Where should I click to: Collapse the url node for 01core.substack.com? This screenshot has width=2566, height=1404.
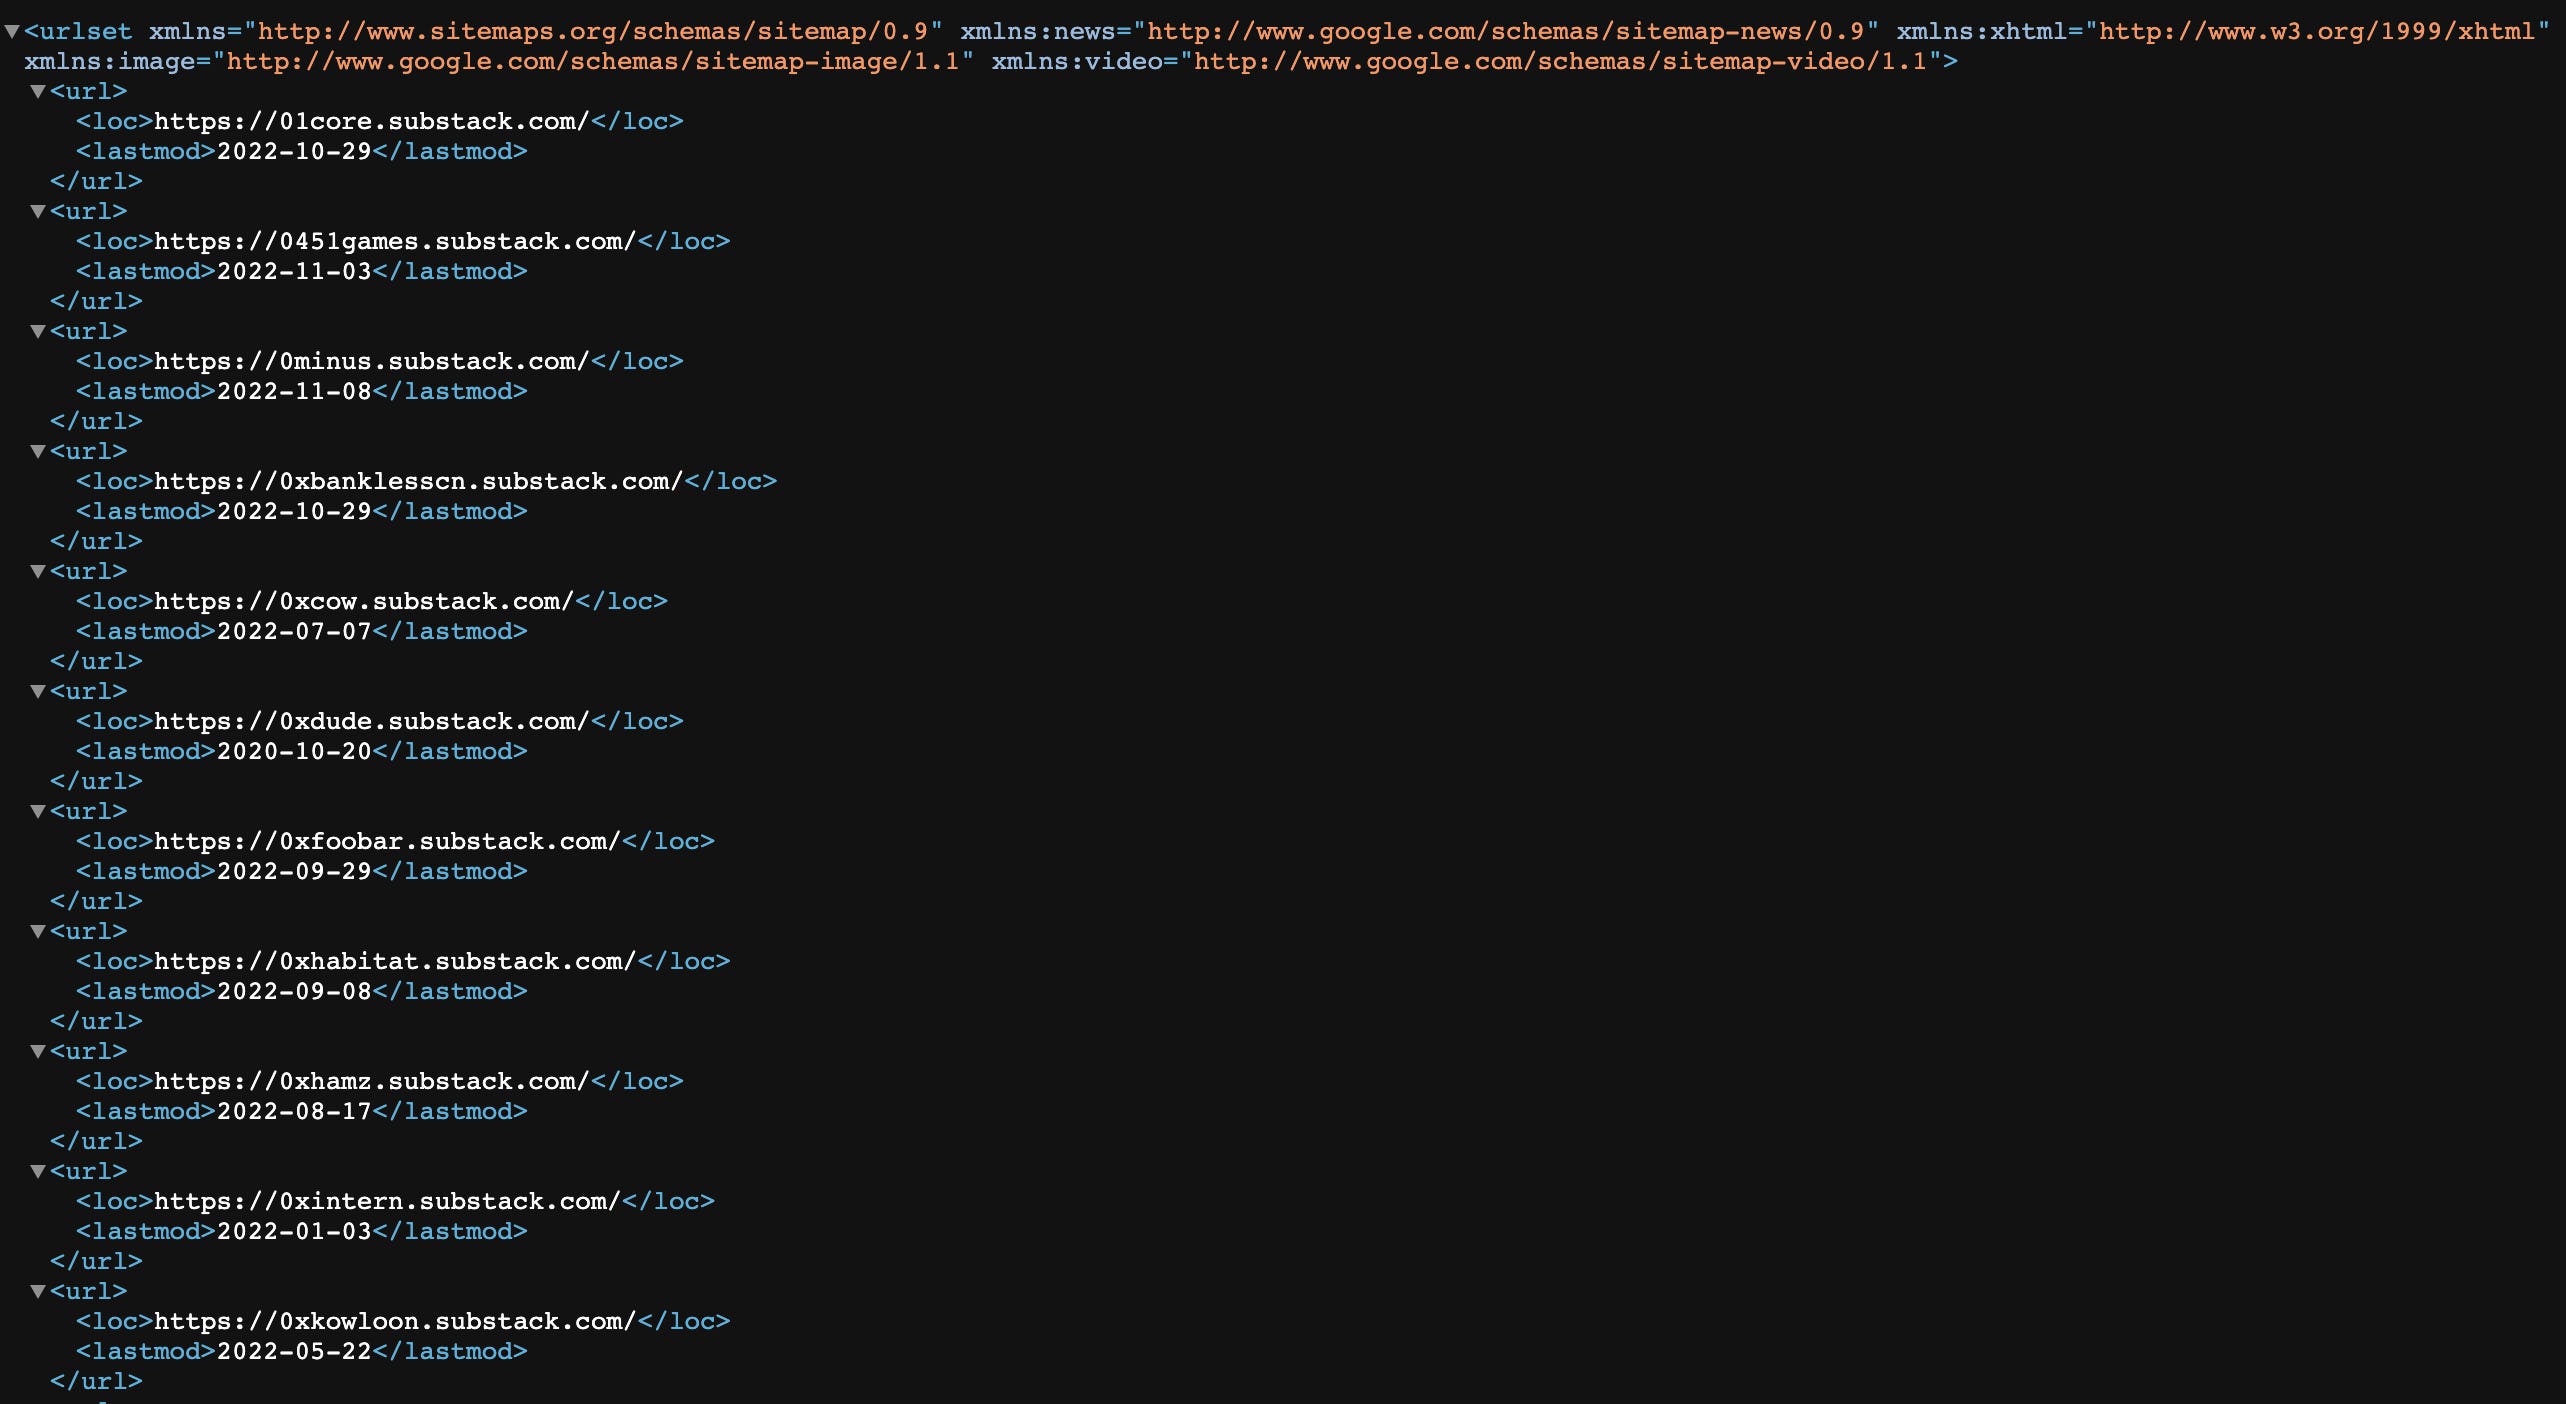38,92
